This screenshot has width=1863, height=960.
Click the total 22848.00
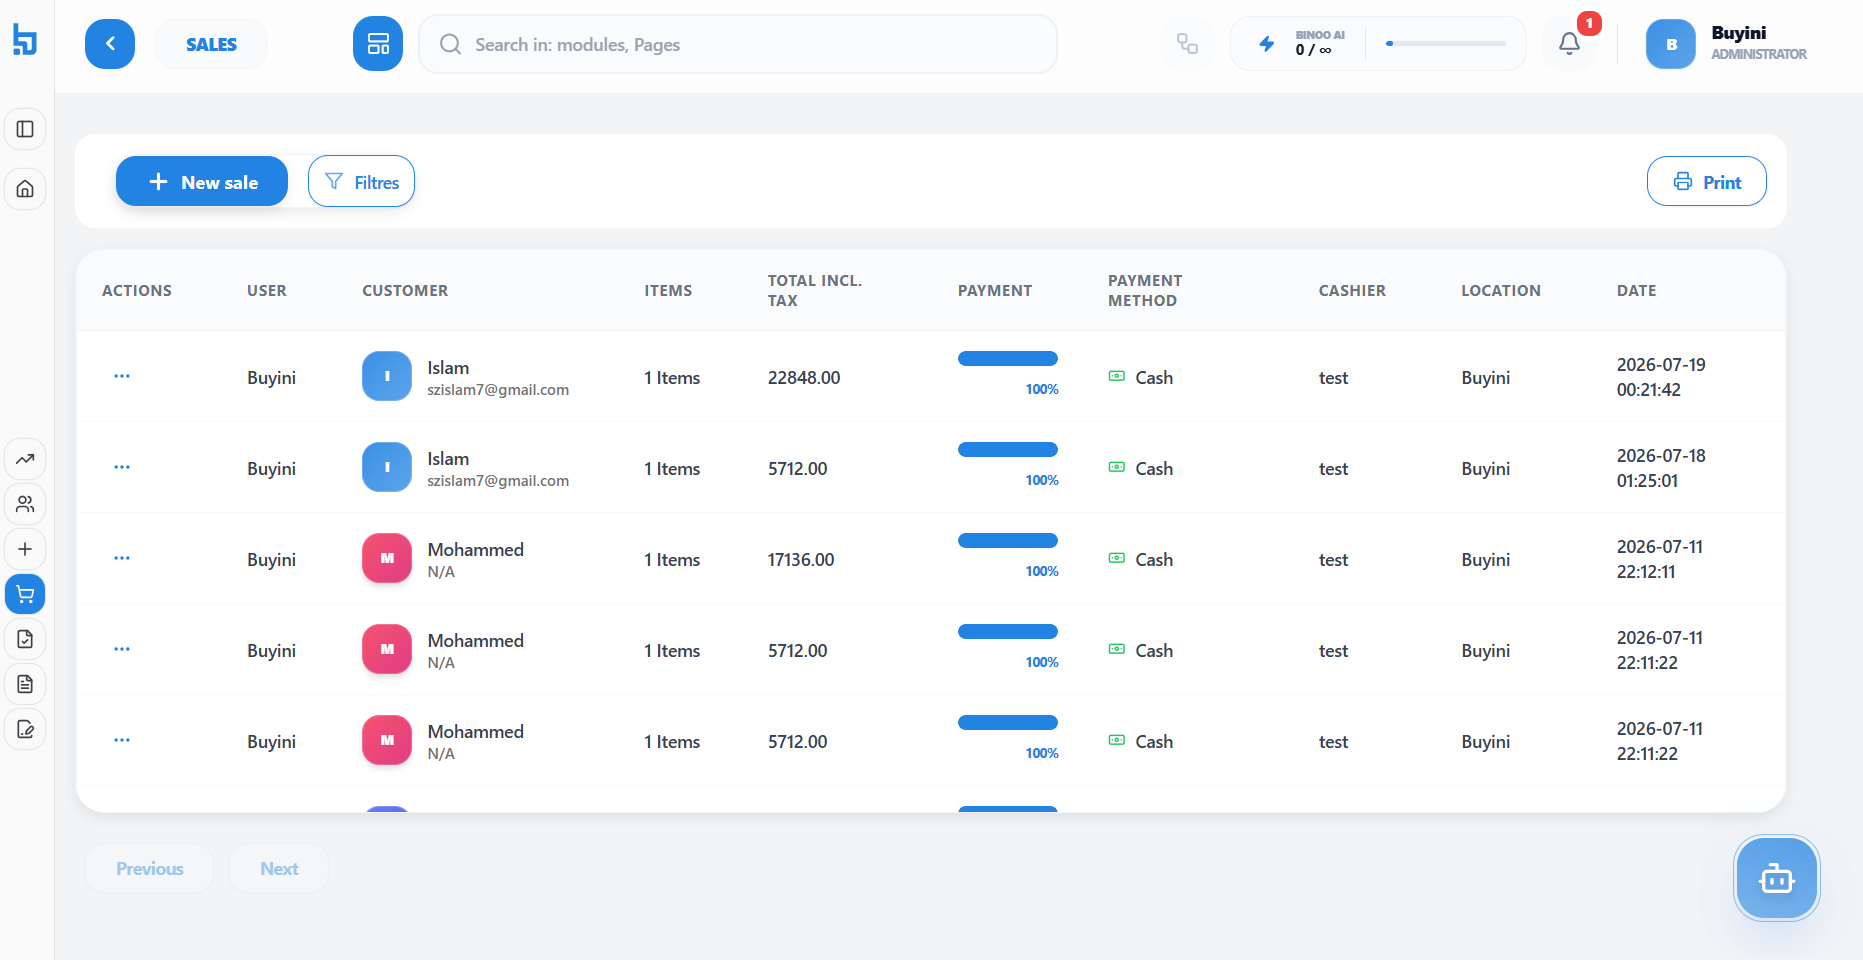[x=804, y=378]
